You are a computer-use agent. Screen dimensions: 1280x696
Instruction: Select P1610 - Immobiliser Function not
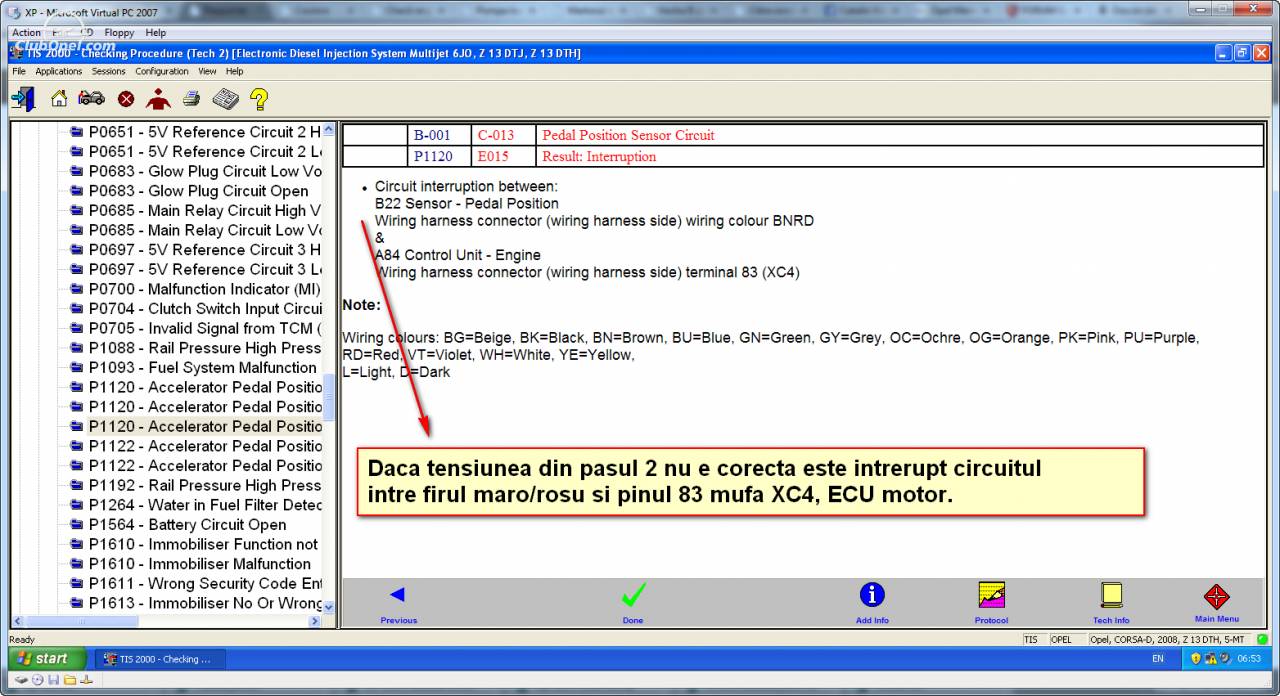[x=203, y=544]
